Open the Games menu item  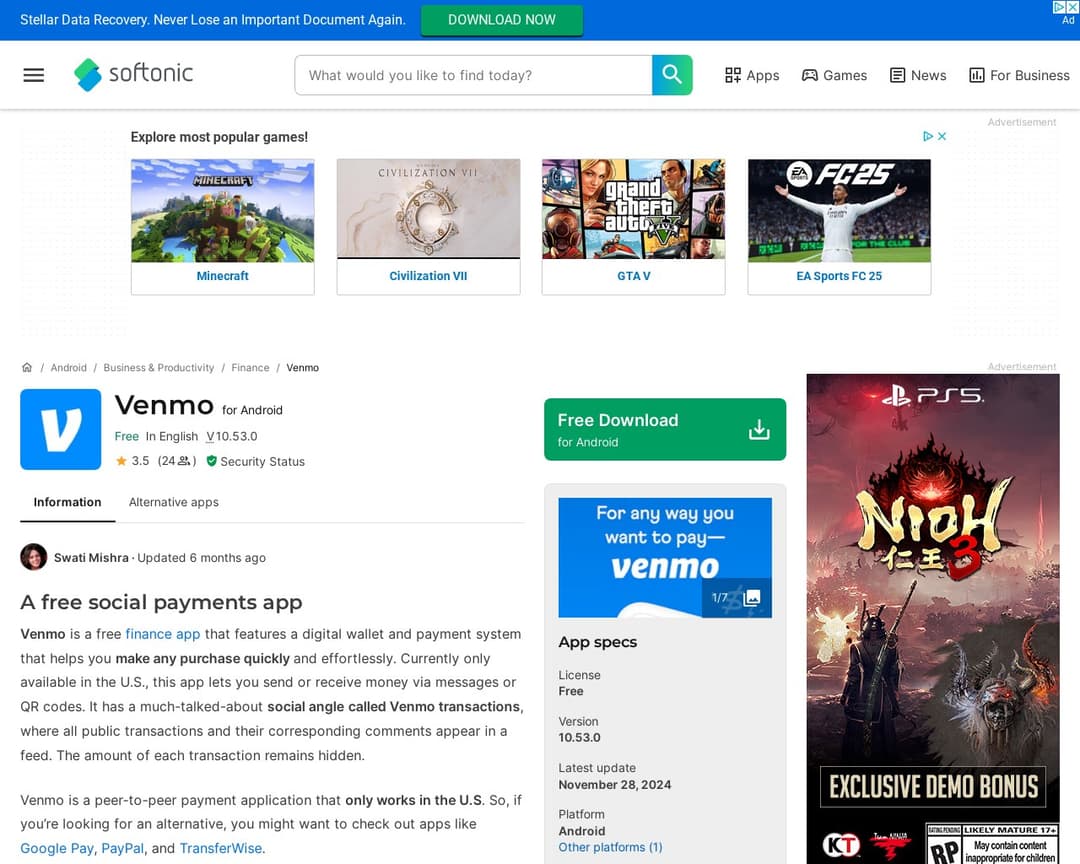click(x=834, y=75)
